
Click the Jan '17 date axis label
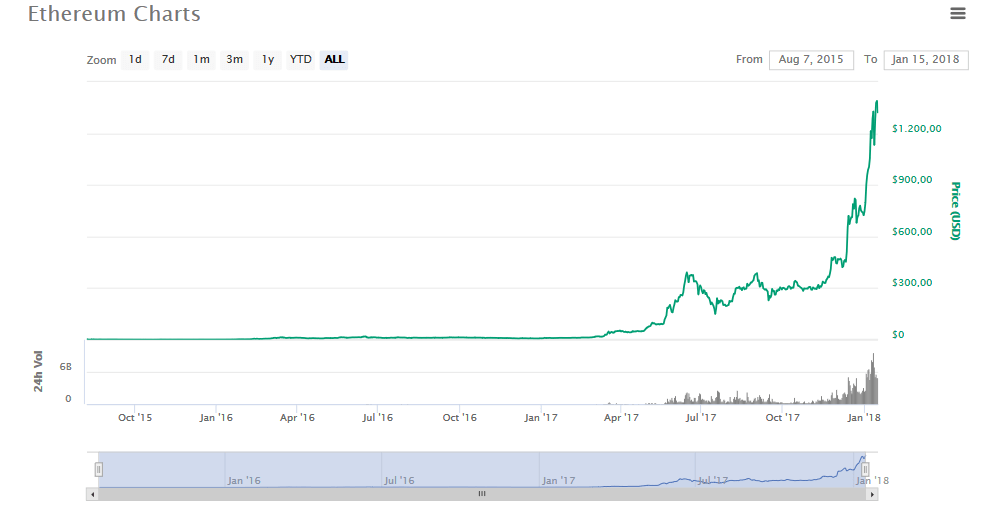[x=541, y=417]
